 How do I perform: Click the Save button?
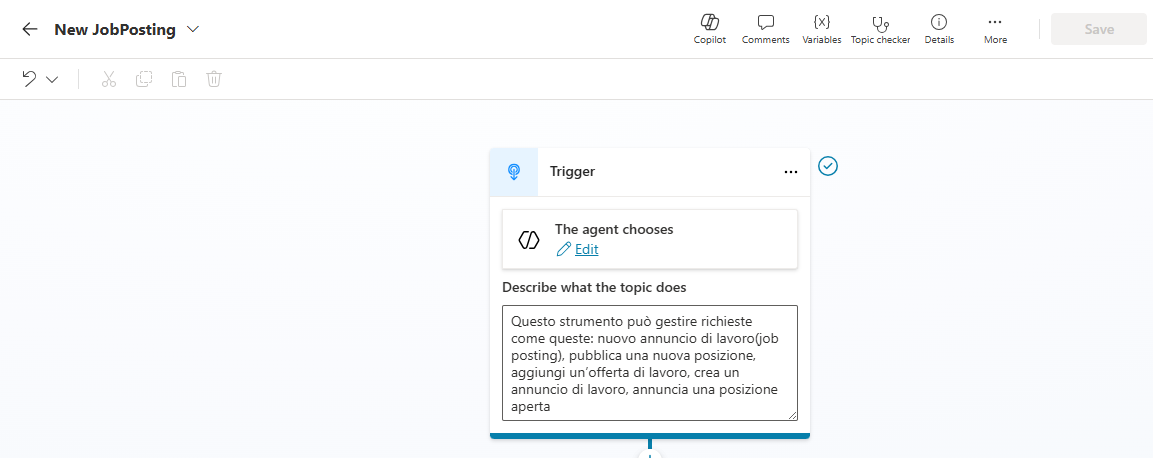pyautogui.click(x=1098, y=29)
